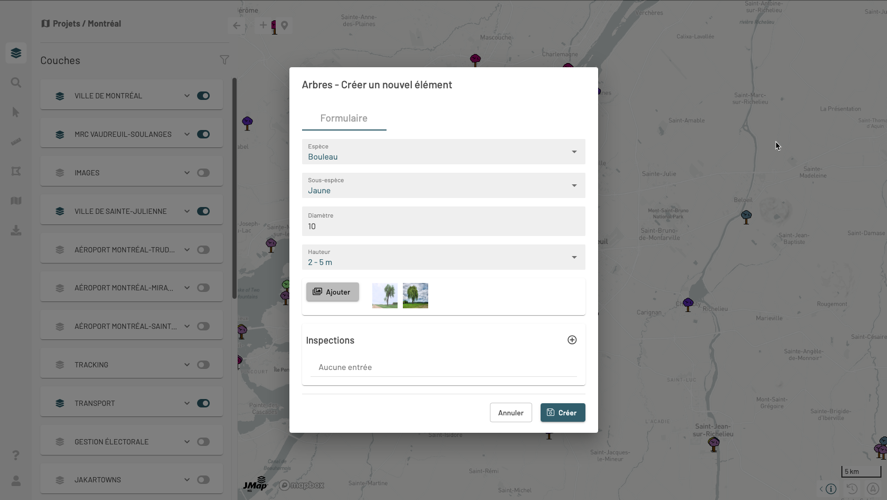Click the layers filter funnel icon

[224, 60]
